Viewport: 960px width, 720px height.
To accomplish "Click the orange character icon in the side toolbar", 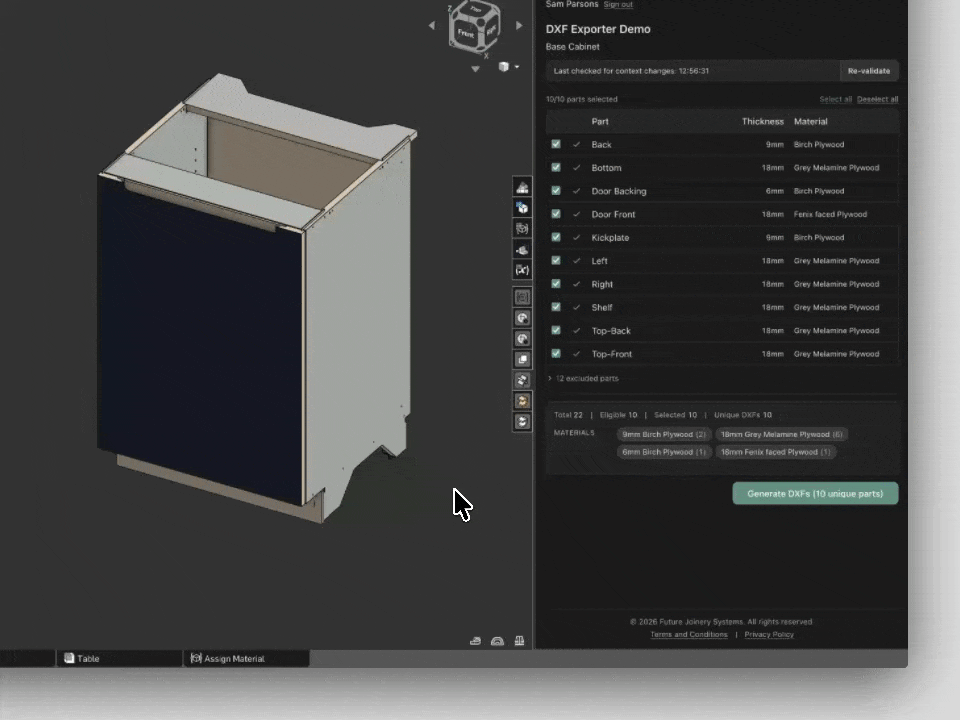I will tap(522, 401).
